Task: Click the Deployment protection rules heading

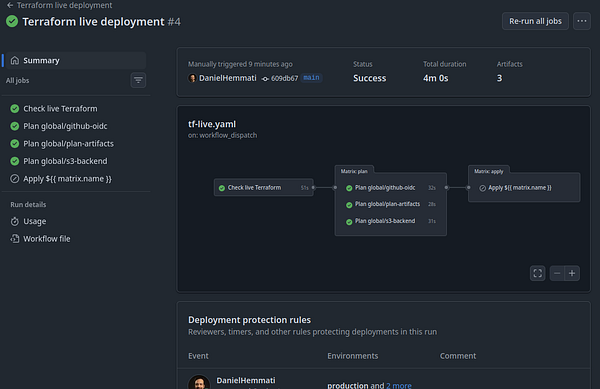Action: coord(249,320)
